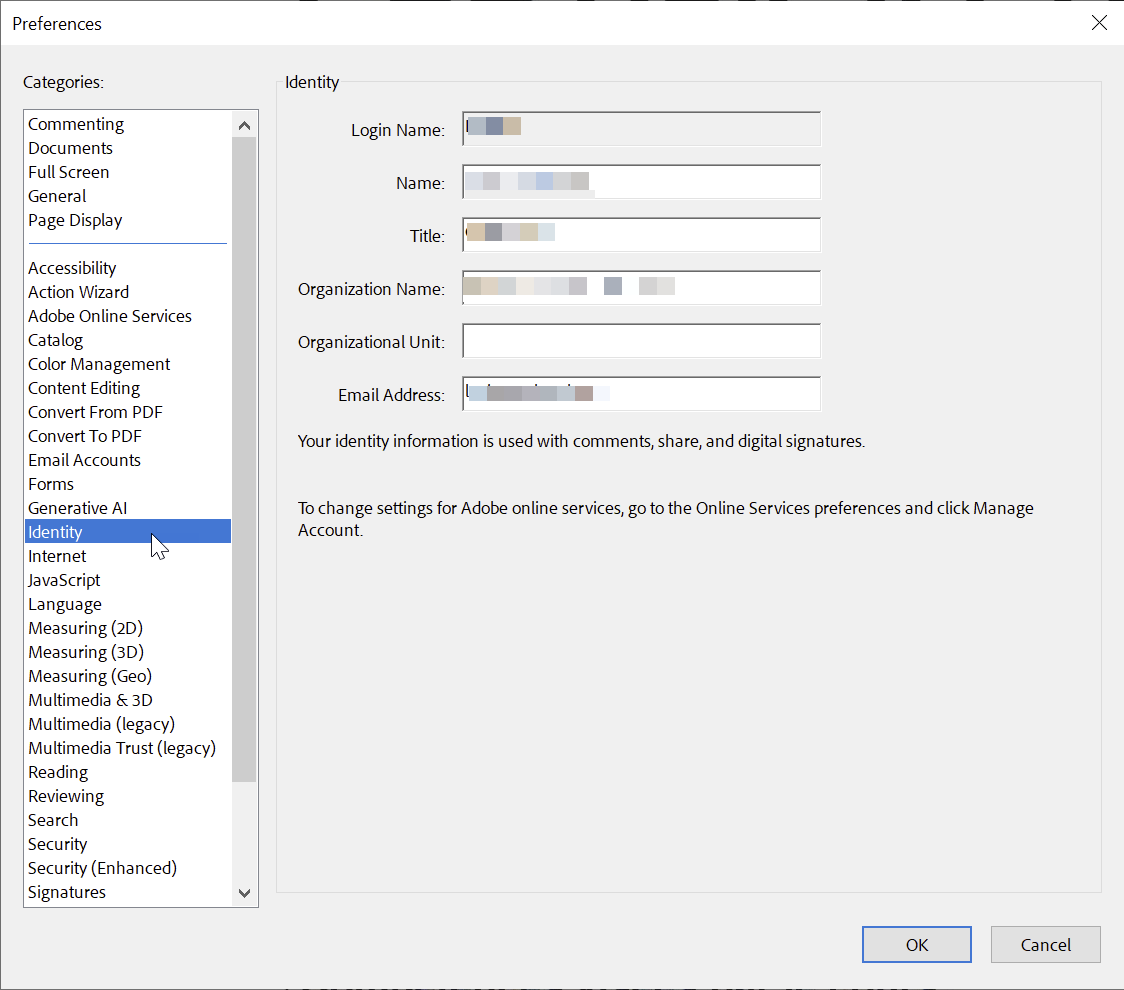Click inside the Title field
The width and height of the screenshot is (1124, 990).
point(640,234)
